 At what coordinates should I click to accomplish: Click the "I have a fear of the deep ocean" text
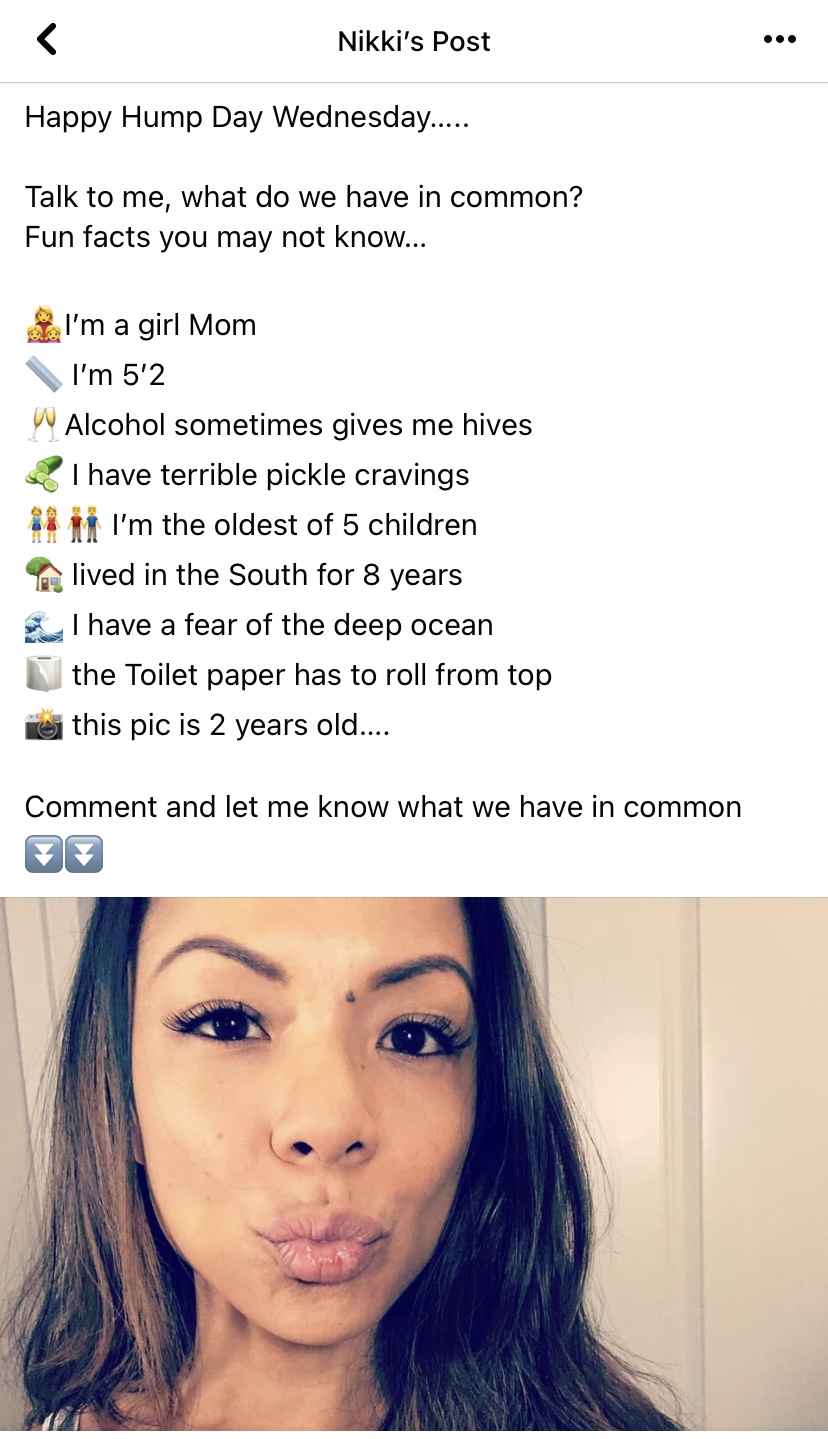click(282, 625)
